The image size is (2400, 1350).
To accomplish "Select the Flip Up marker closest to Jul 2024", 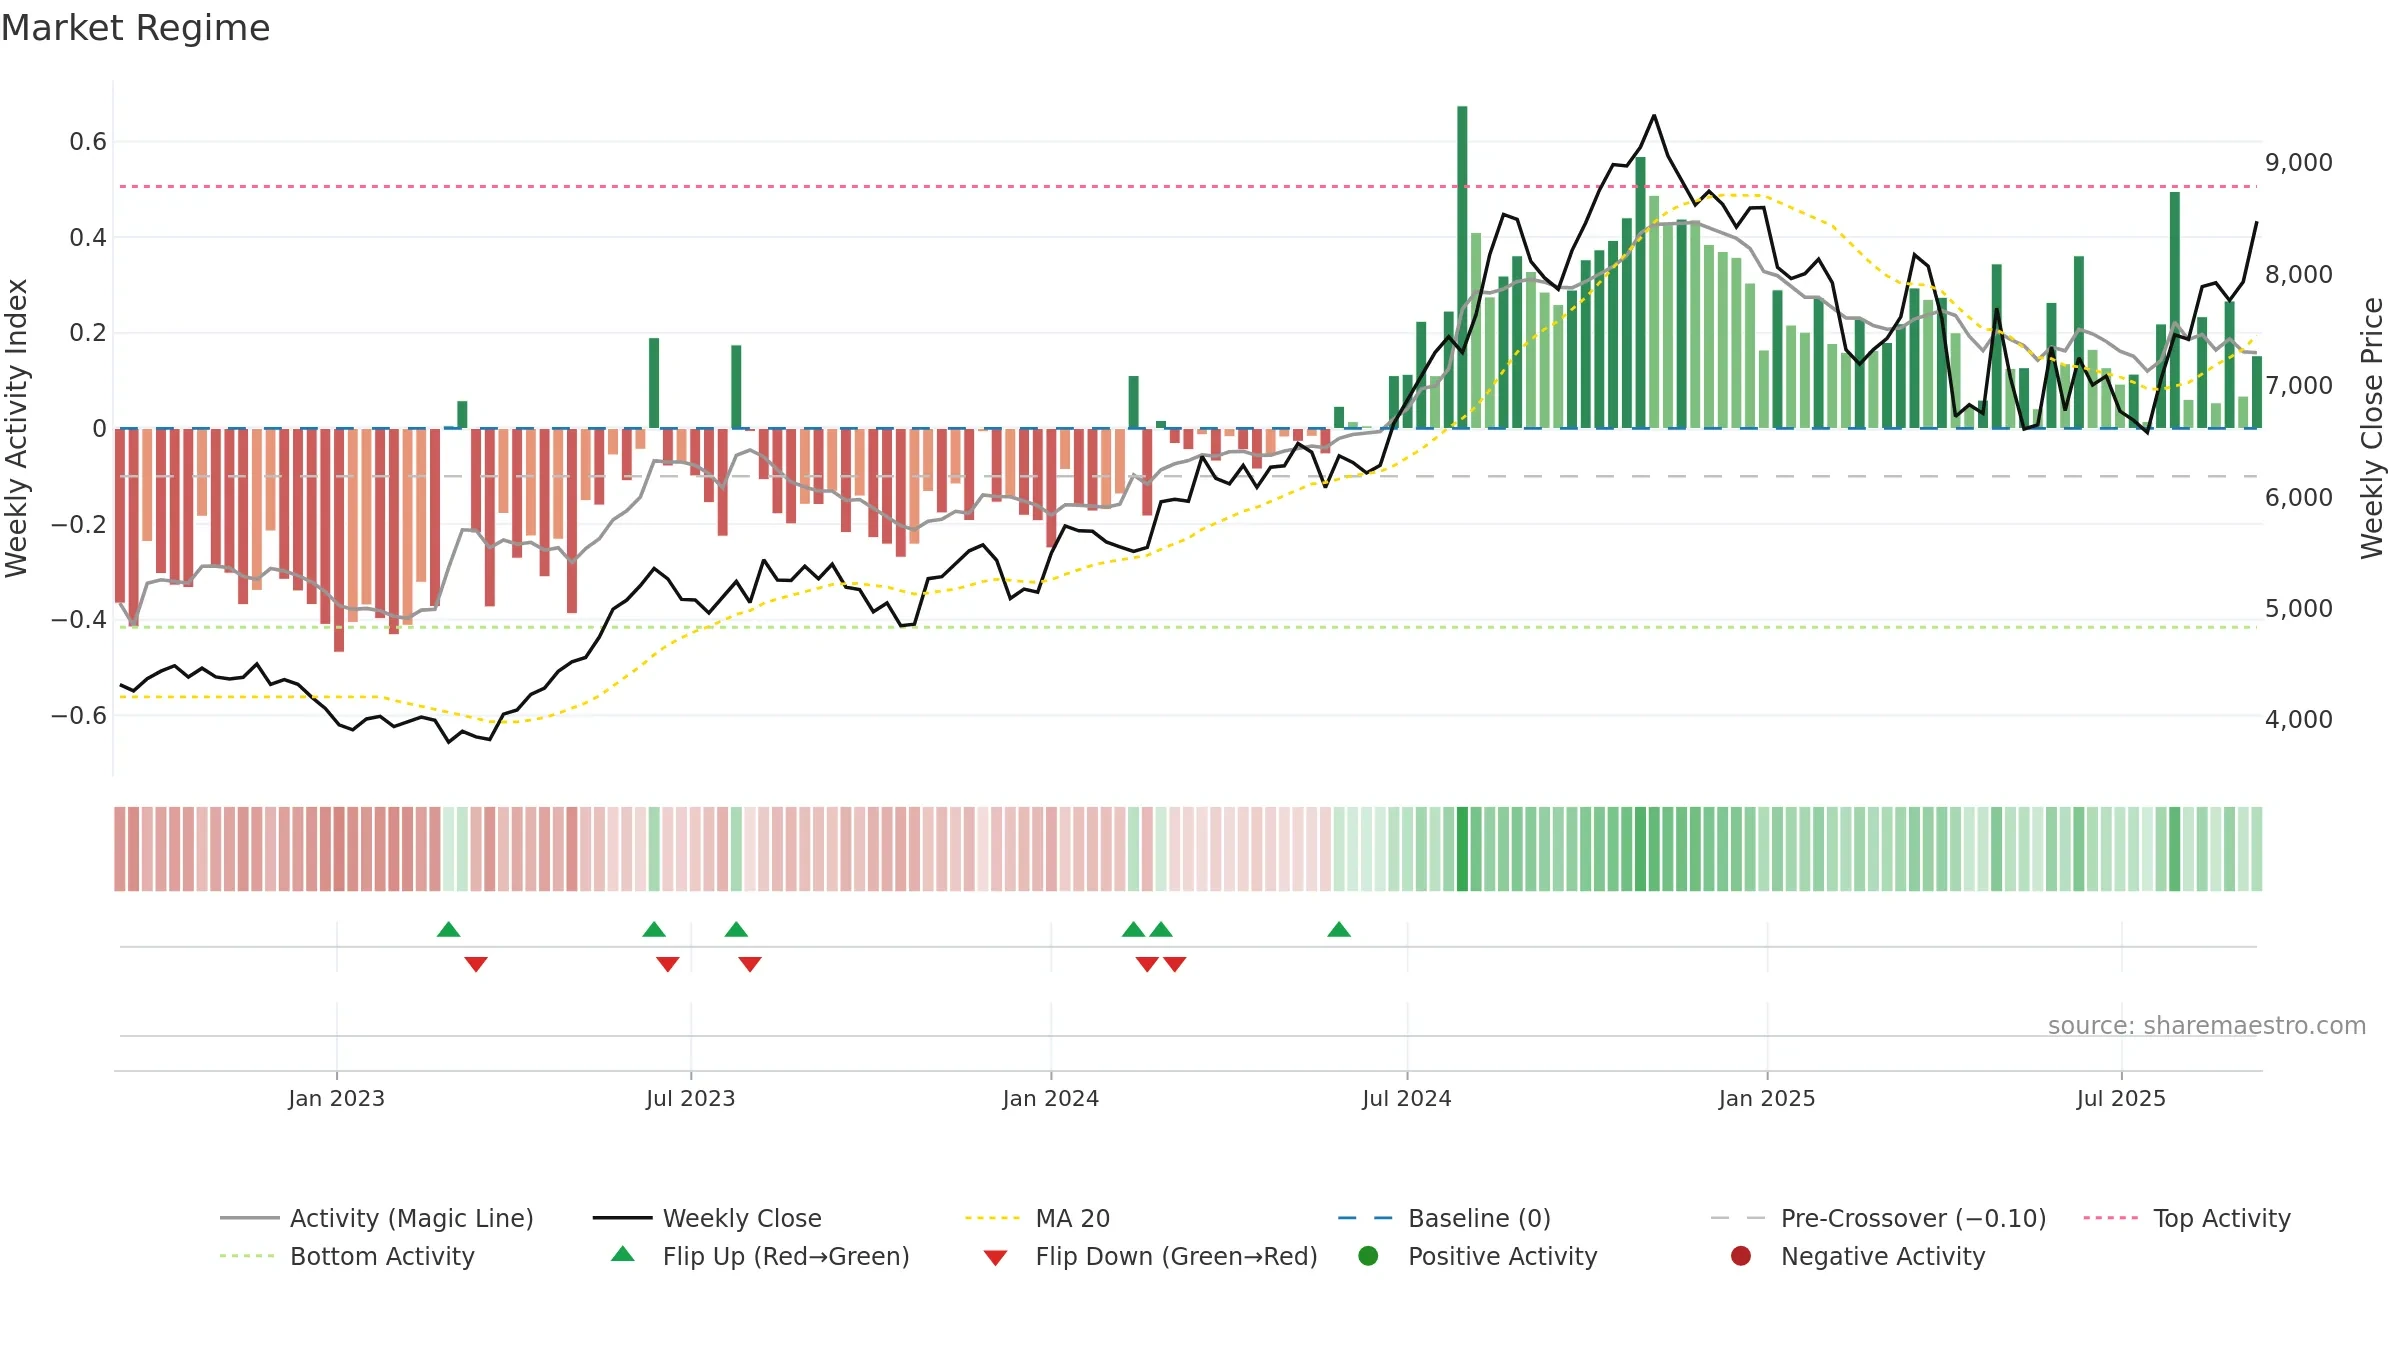I will [1339, 930].
